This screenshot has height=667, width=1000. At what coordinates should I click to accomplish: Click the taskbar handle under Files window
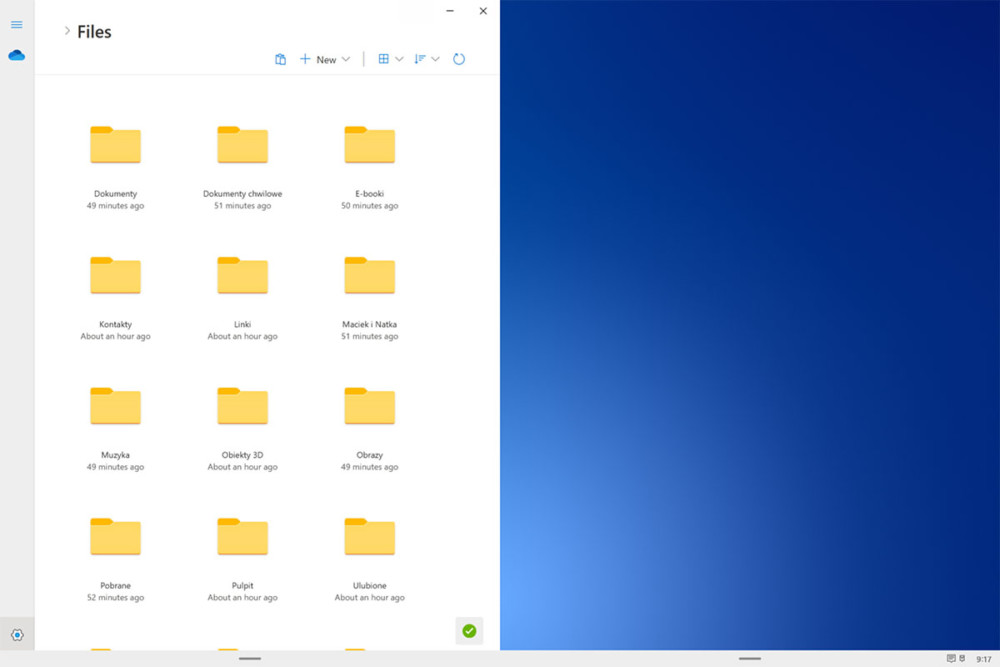pos(249,659)
